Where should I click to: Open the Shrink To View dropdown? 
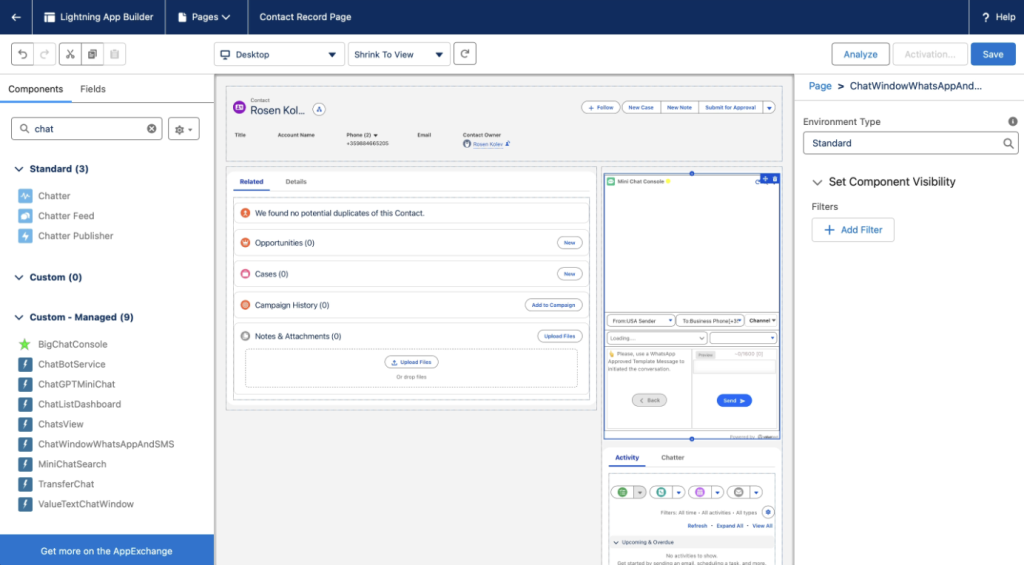tap(398, 55)
